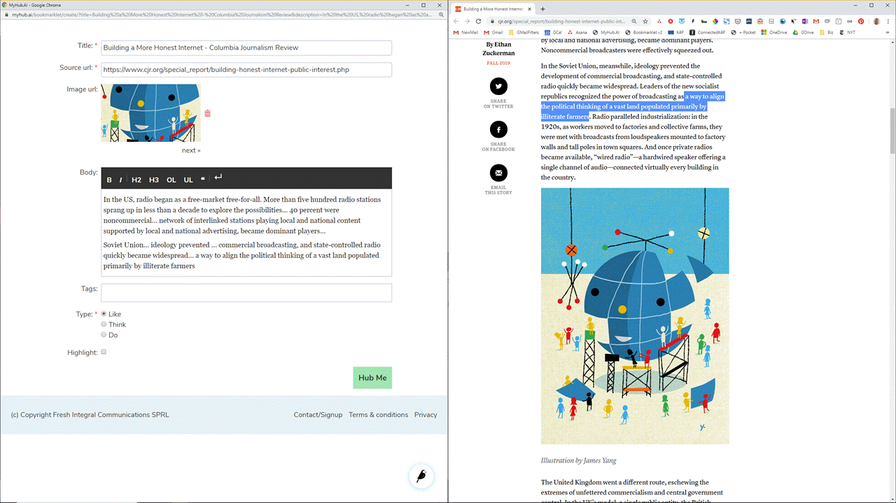Bookmark page with the star icon
896x503 pixels.
click(x=645, y=21)
